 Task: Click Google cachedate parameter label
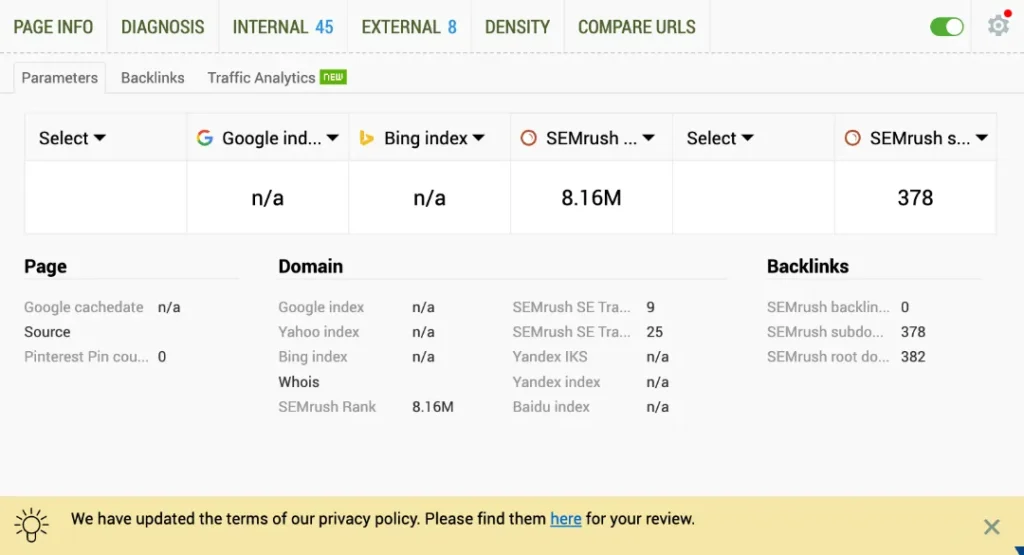(84, 307)
